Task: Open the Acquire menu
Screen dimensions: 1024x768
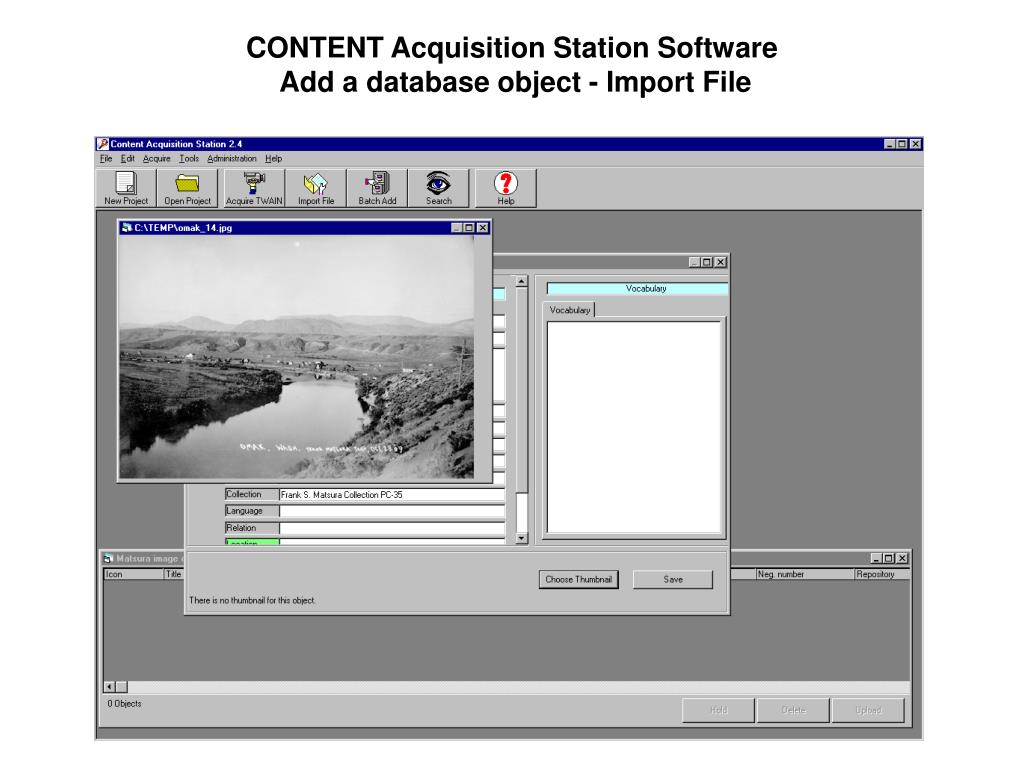Action: coord(156,159)
